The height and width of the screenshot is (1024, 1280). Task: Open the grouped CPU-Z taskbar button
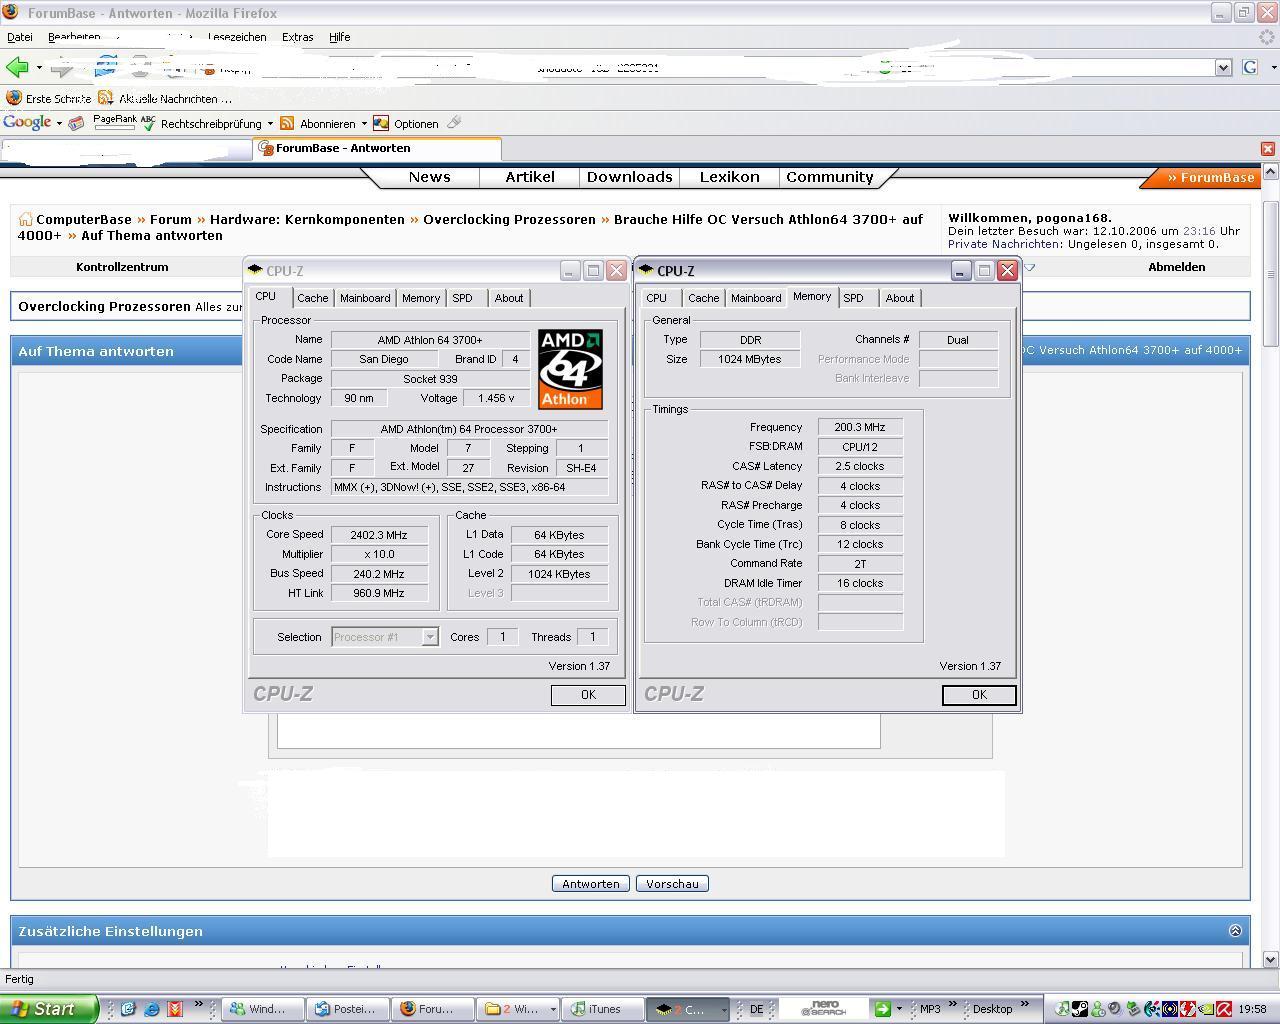tap(688, 1009)
